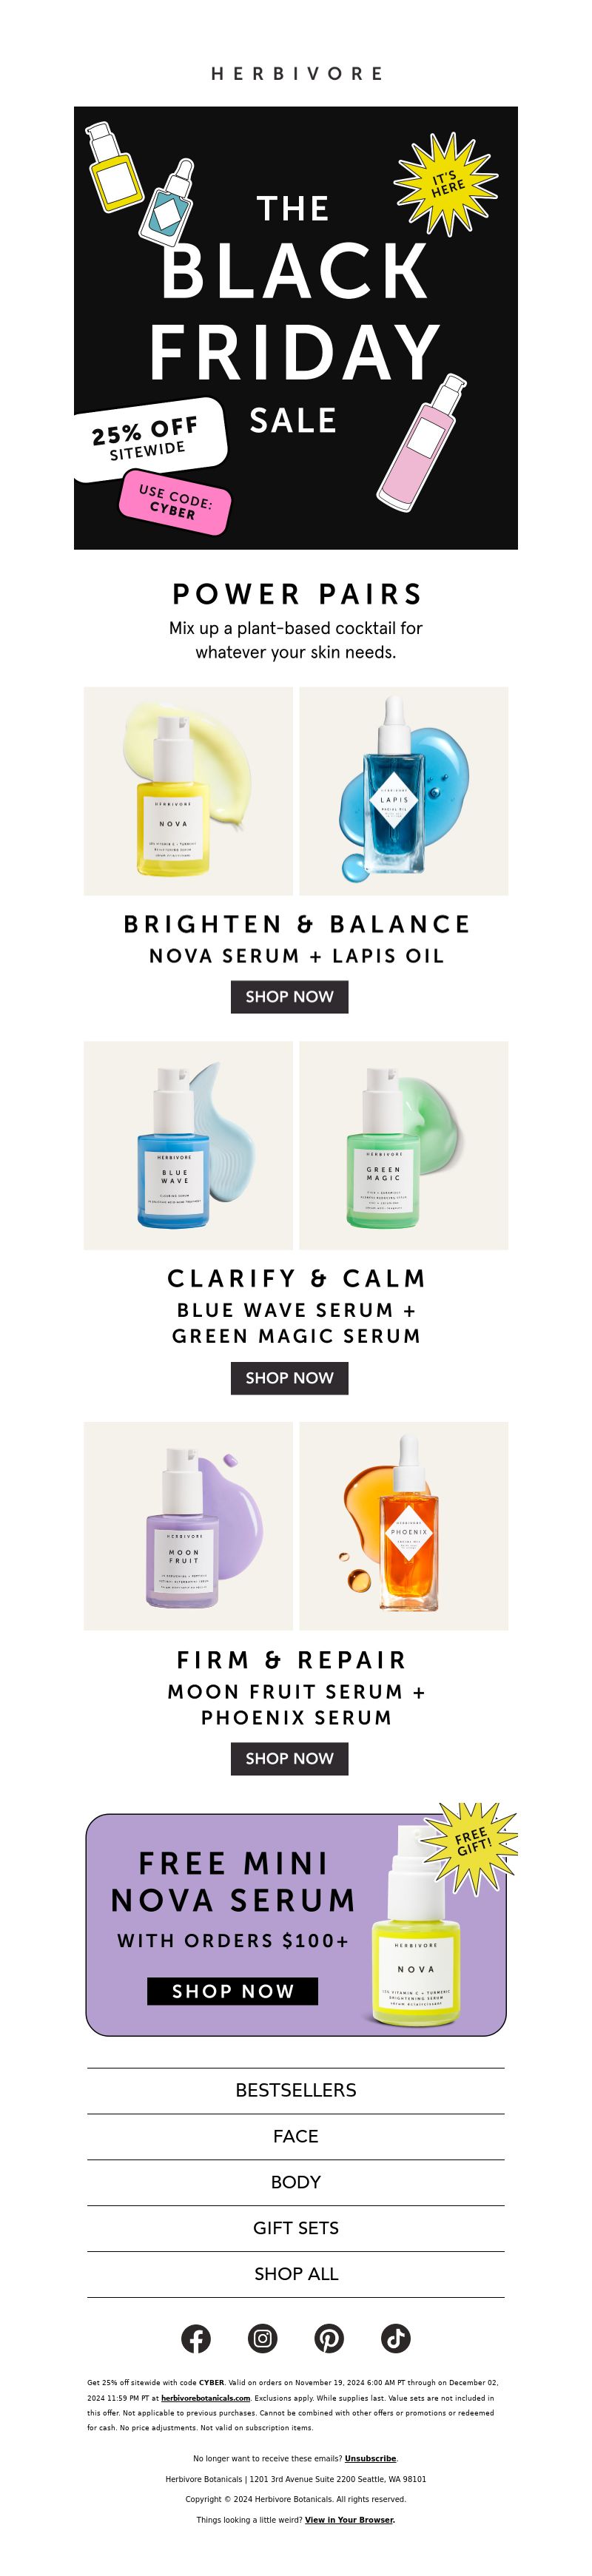Click the View in Your Browser link

coord(350,2519)
